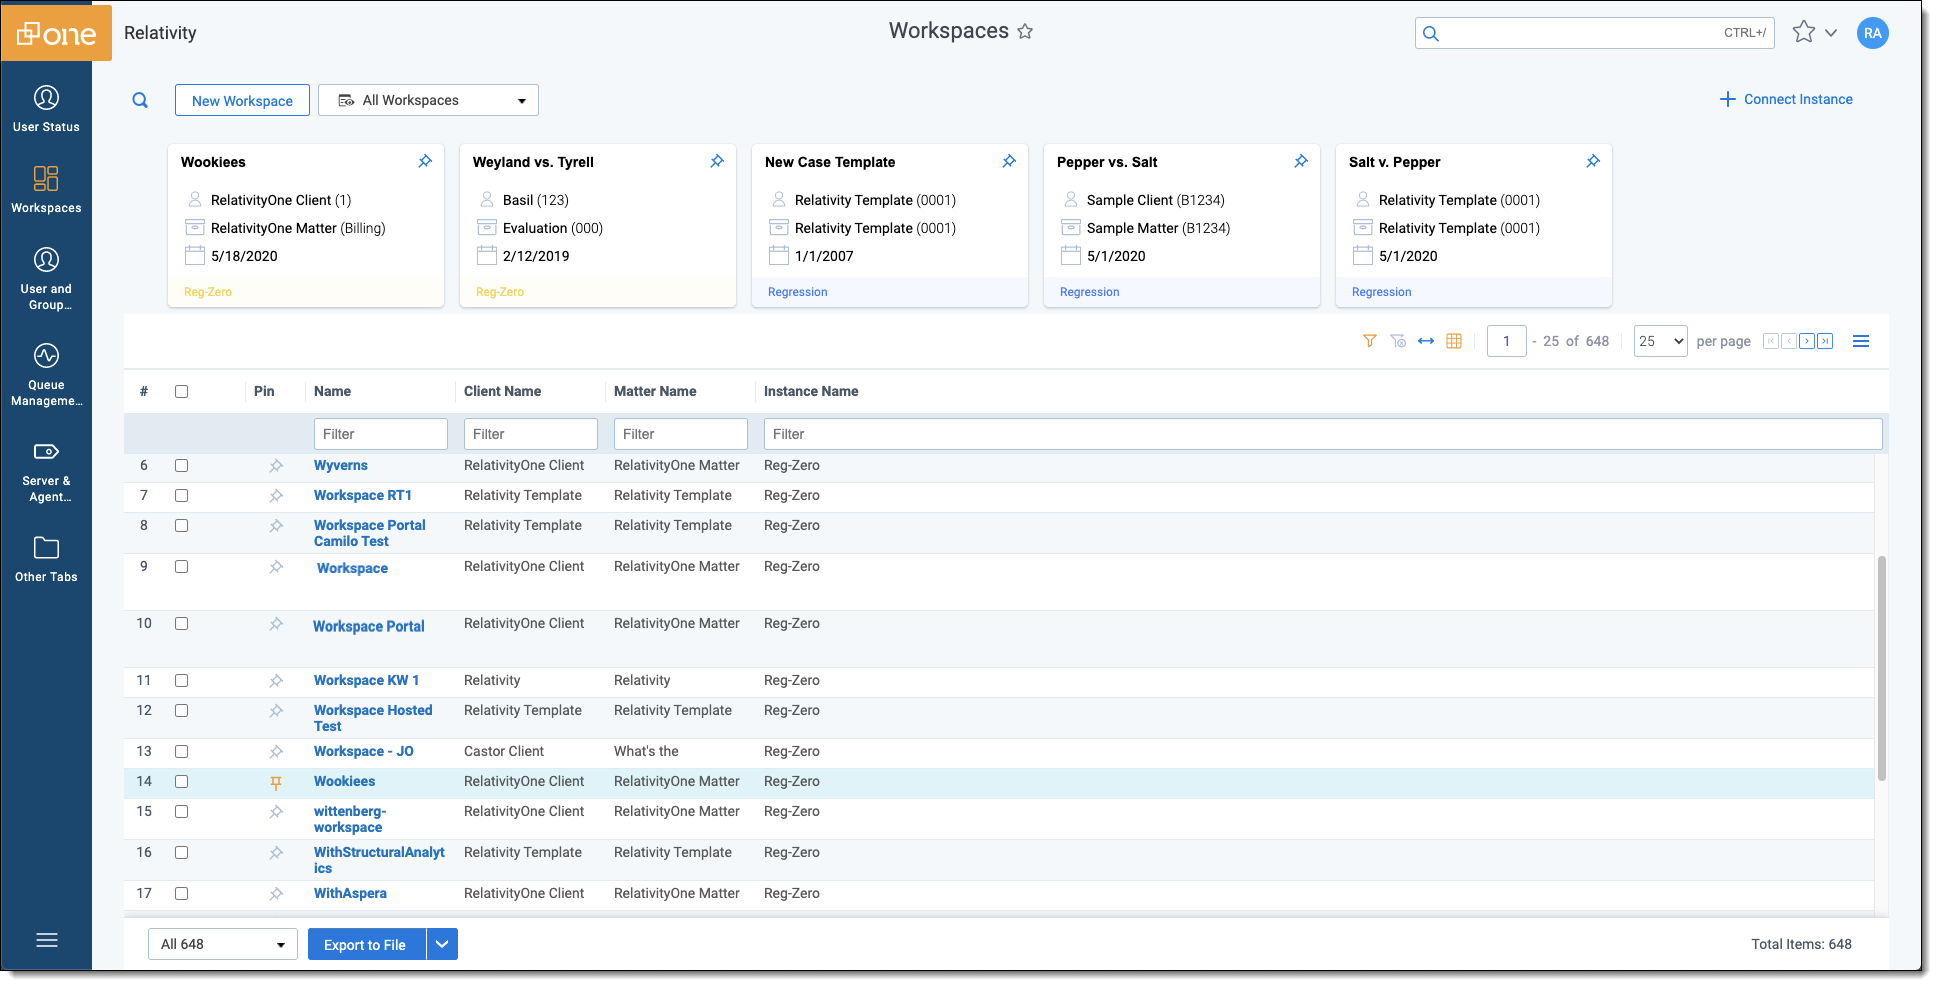Open the Export to File arrow menu
1937x986 pixels.
(x=442, y=944)
